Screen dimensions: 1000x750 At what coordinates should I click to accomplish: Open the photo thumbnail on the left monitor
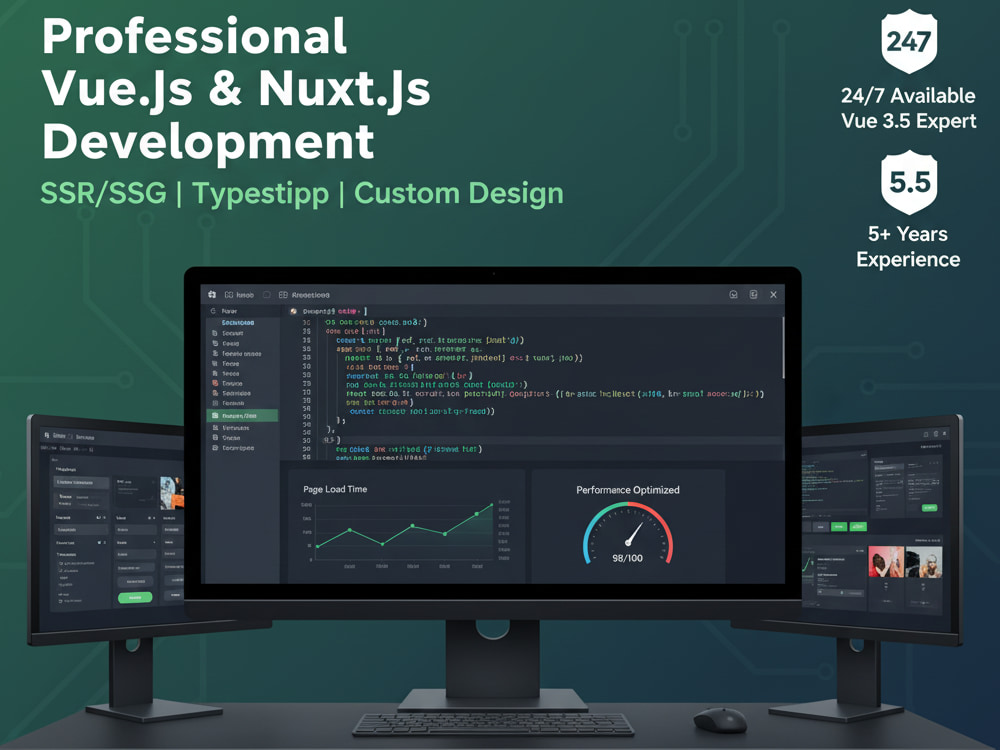point(172,493)
